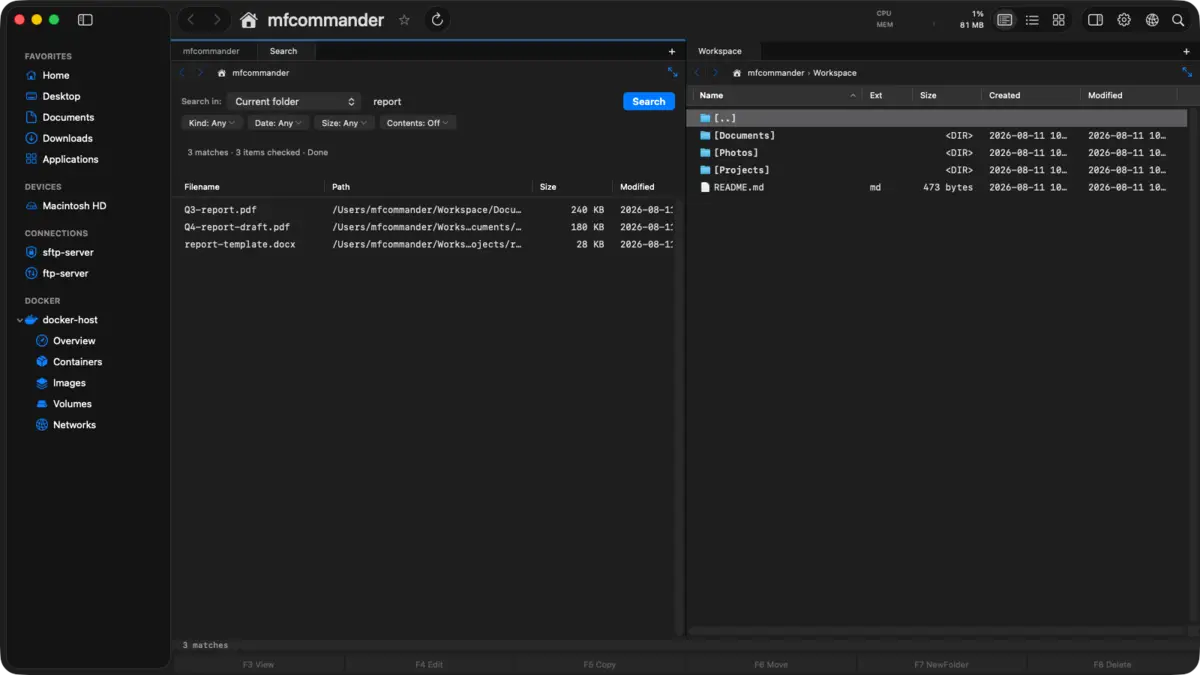Sort the right pane by Created column
Viewport: 1200px width, 675px height.
tap(1031, 95)
